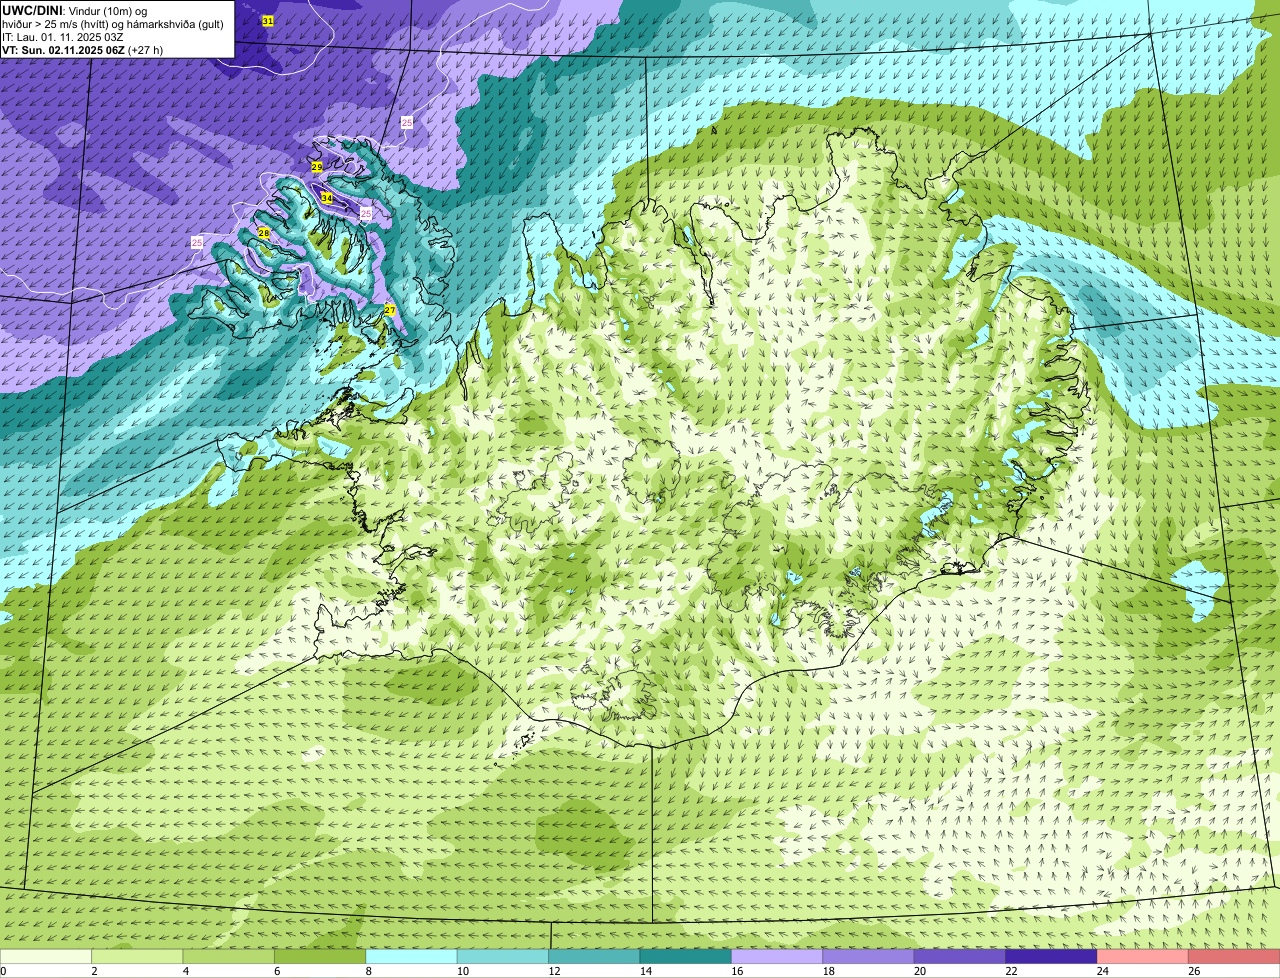Click the 'VT: Sun. 02.11.2025 06Z (+27 h)' line
Screen dimensions: 1280x978
click(x=83, y=50)
